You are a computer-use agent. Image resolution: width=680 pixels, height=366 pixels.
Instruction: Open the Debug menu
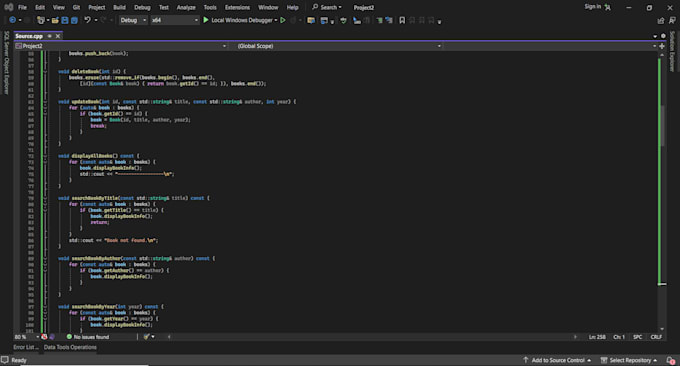coord(142,7)
